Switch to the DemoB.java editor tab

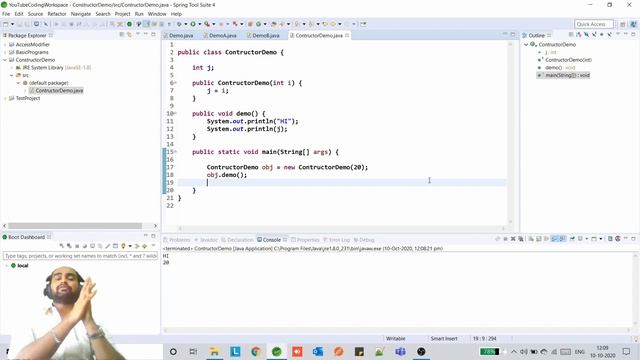click(264, 36)
